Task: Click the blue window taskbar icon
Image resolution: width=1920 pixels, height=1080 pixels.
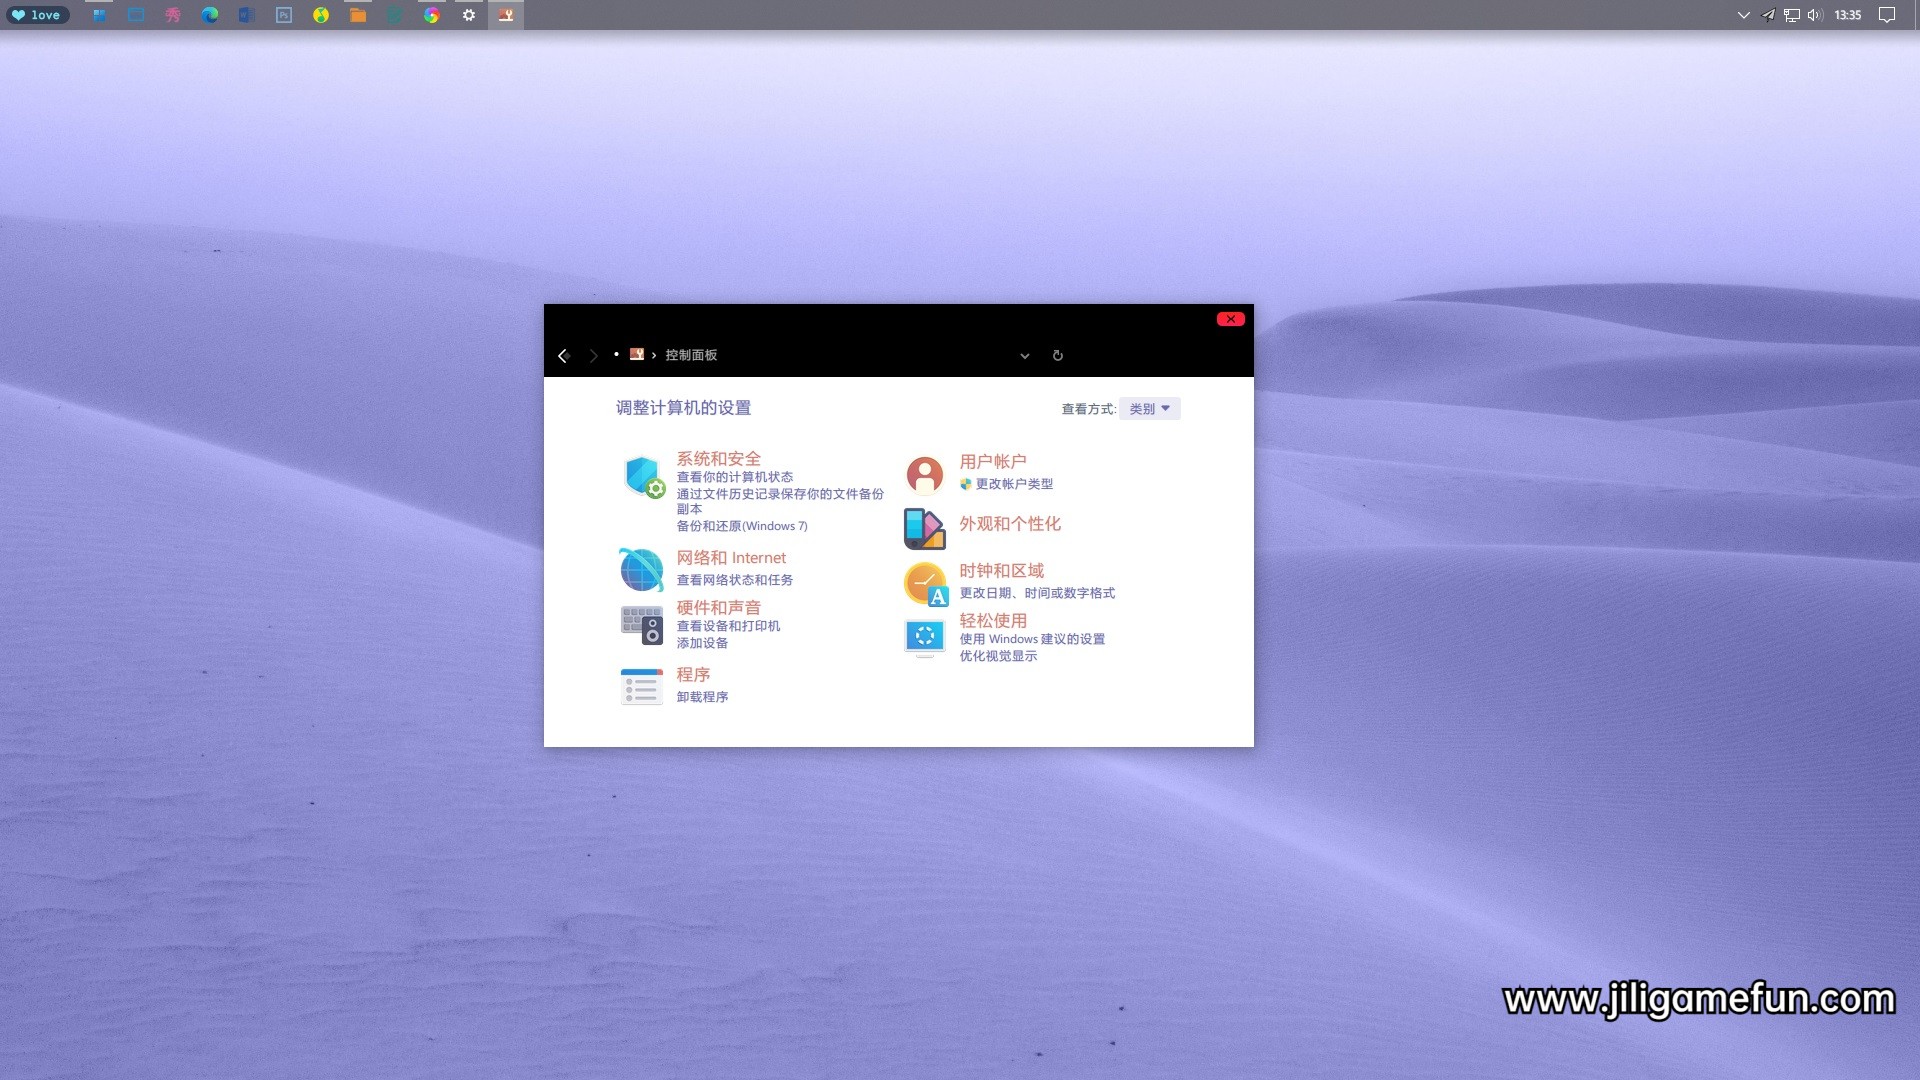Action: pos(136,15)
